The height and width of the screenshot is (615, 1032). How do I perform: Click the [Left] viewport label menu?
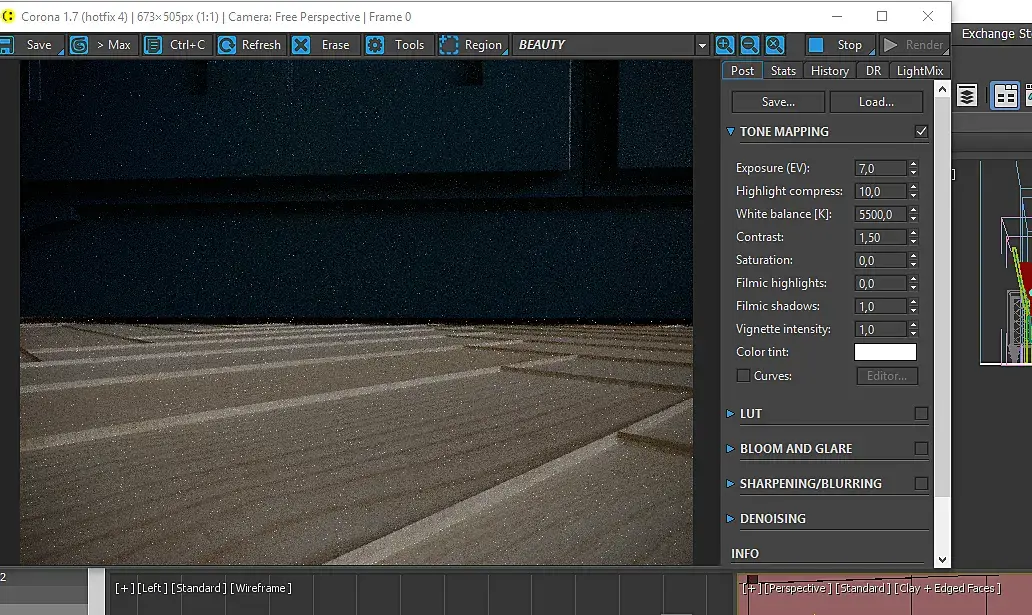point(152,588)
